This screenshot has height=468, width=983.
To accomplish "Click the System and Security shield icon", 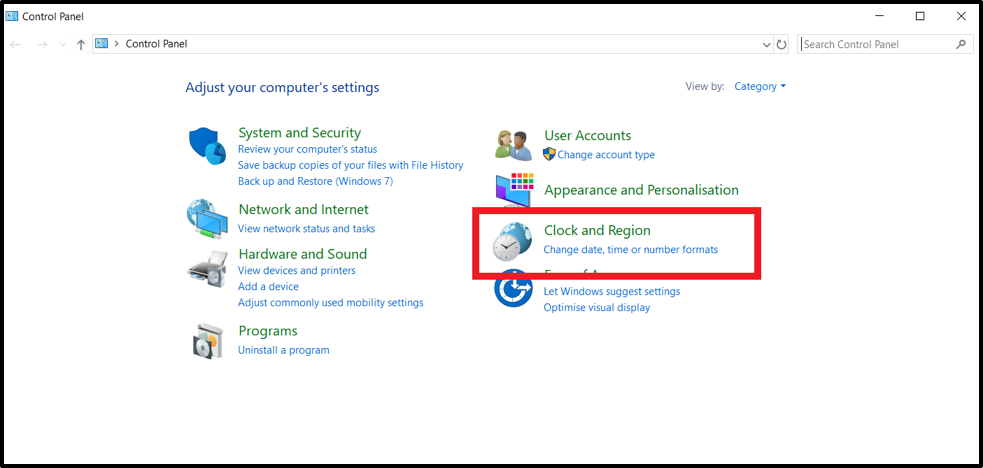I will 208,147.
